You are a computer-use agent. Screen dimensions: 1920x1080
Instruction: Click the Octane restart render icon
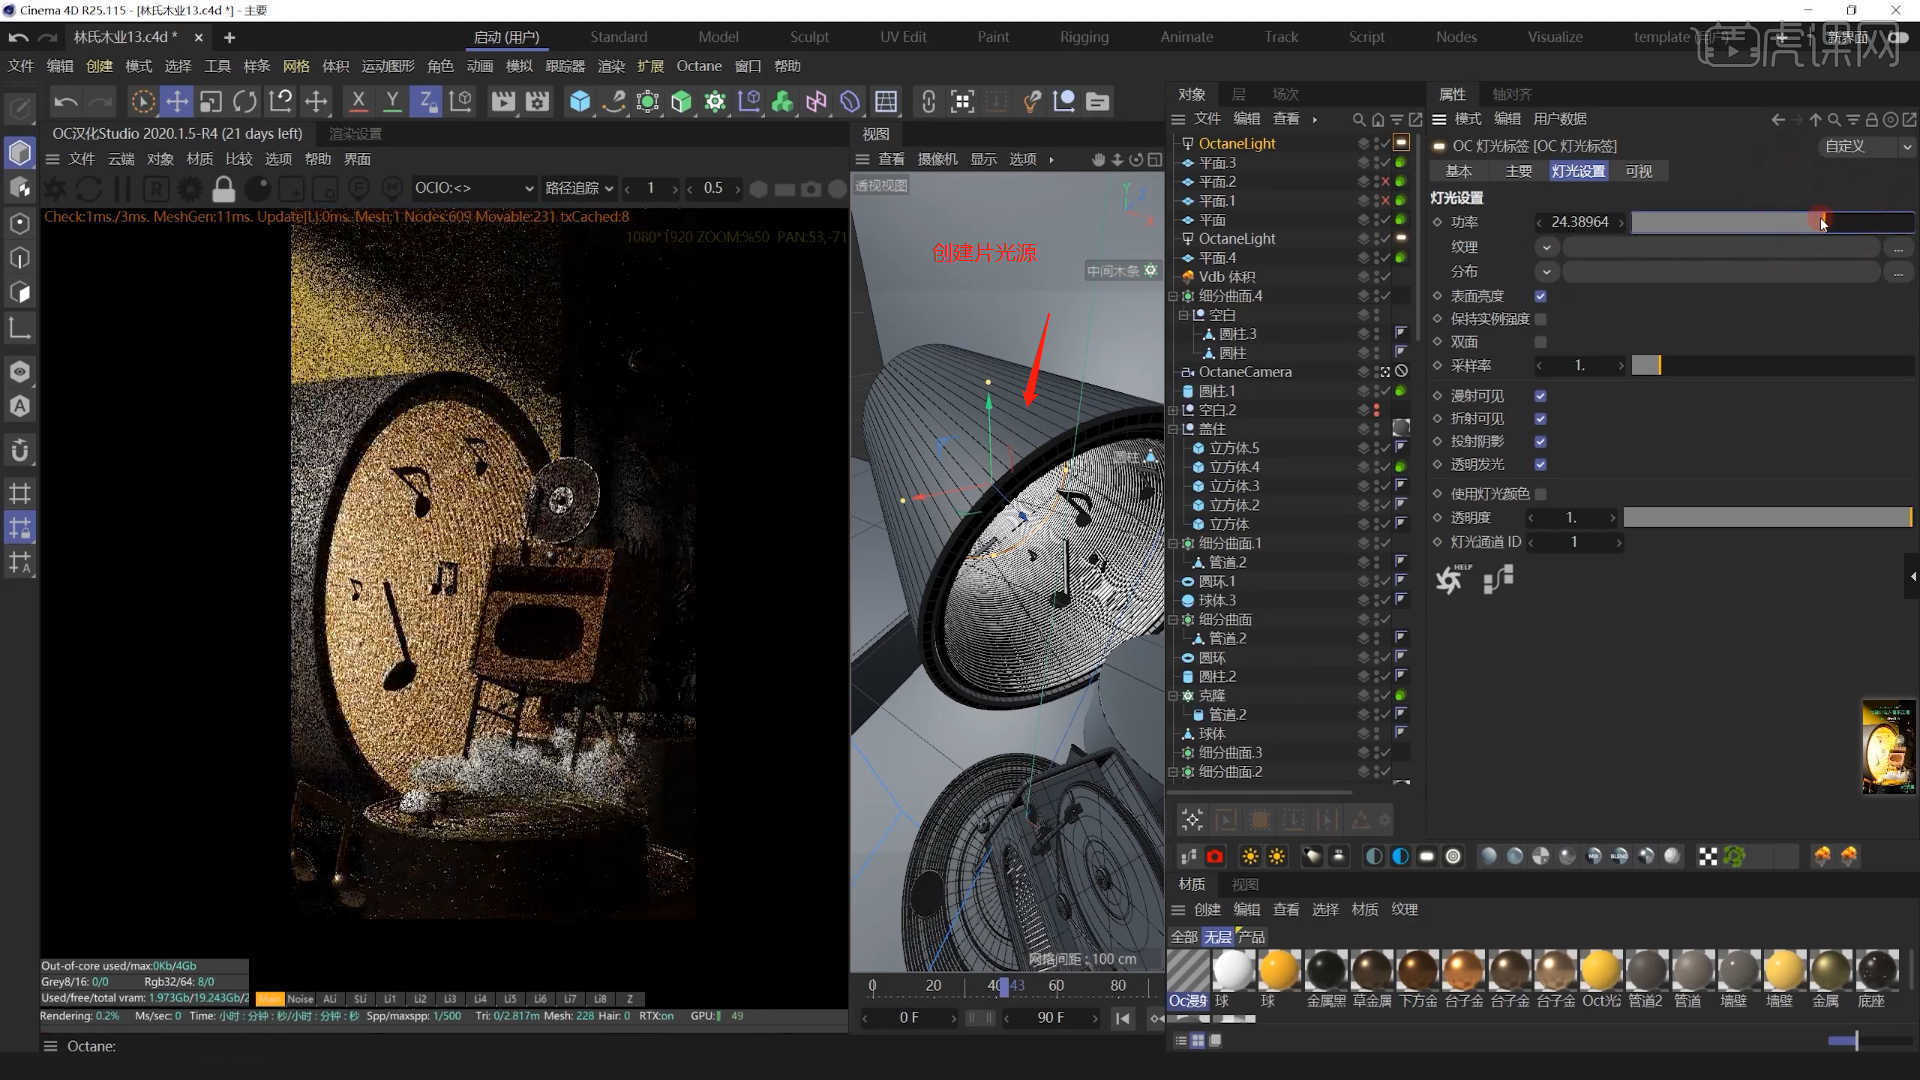(x=89, y=188)
